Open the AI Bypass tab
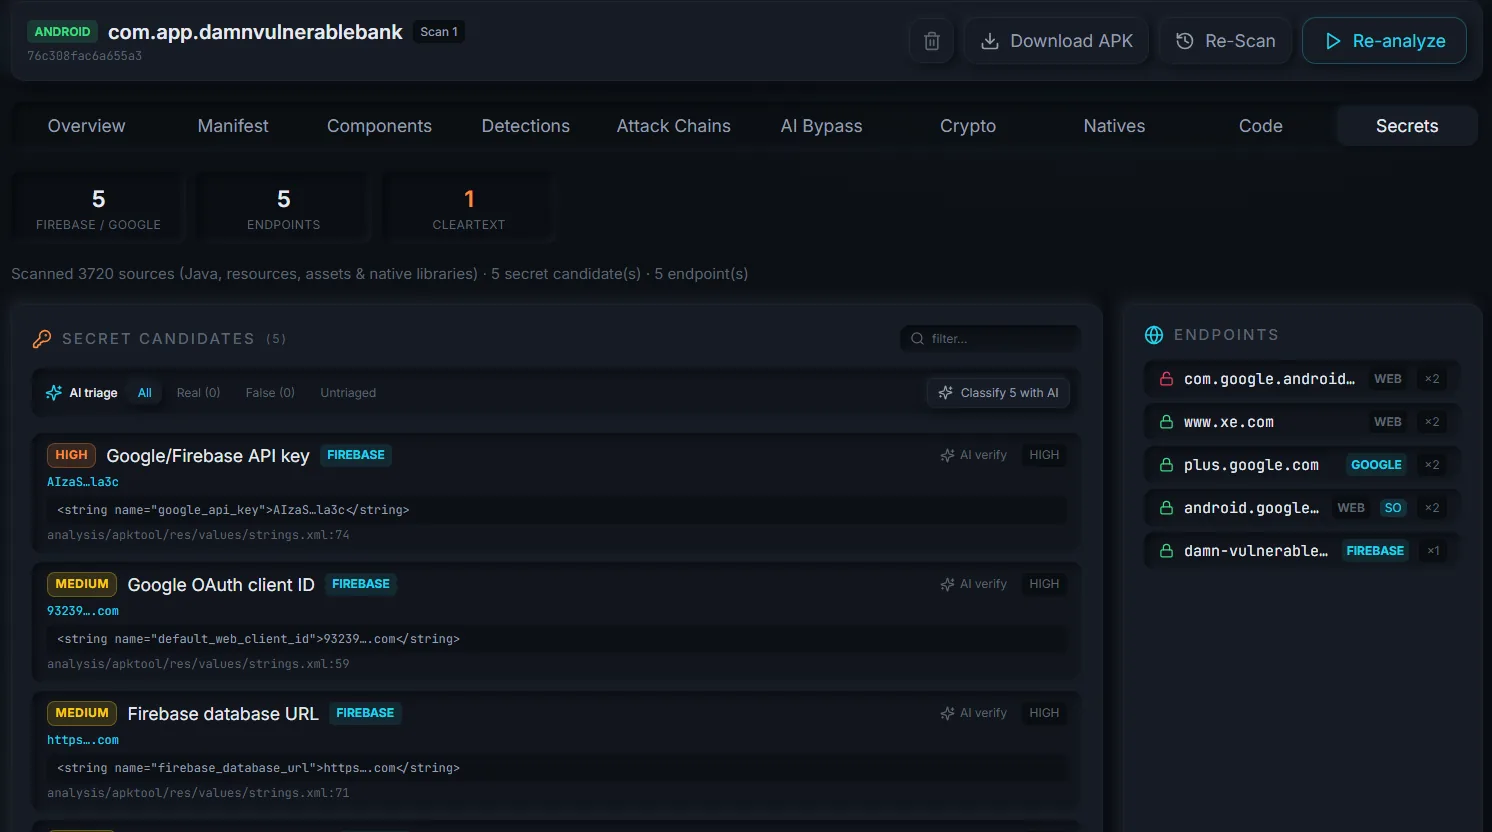The height and width of the screenshot is (832, 1492). pyautogui.click(x=822, y=126)
